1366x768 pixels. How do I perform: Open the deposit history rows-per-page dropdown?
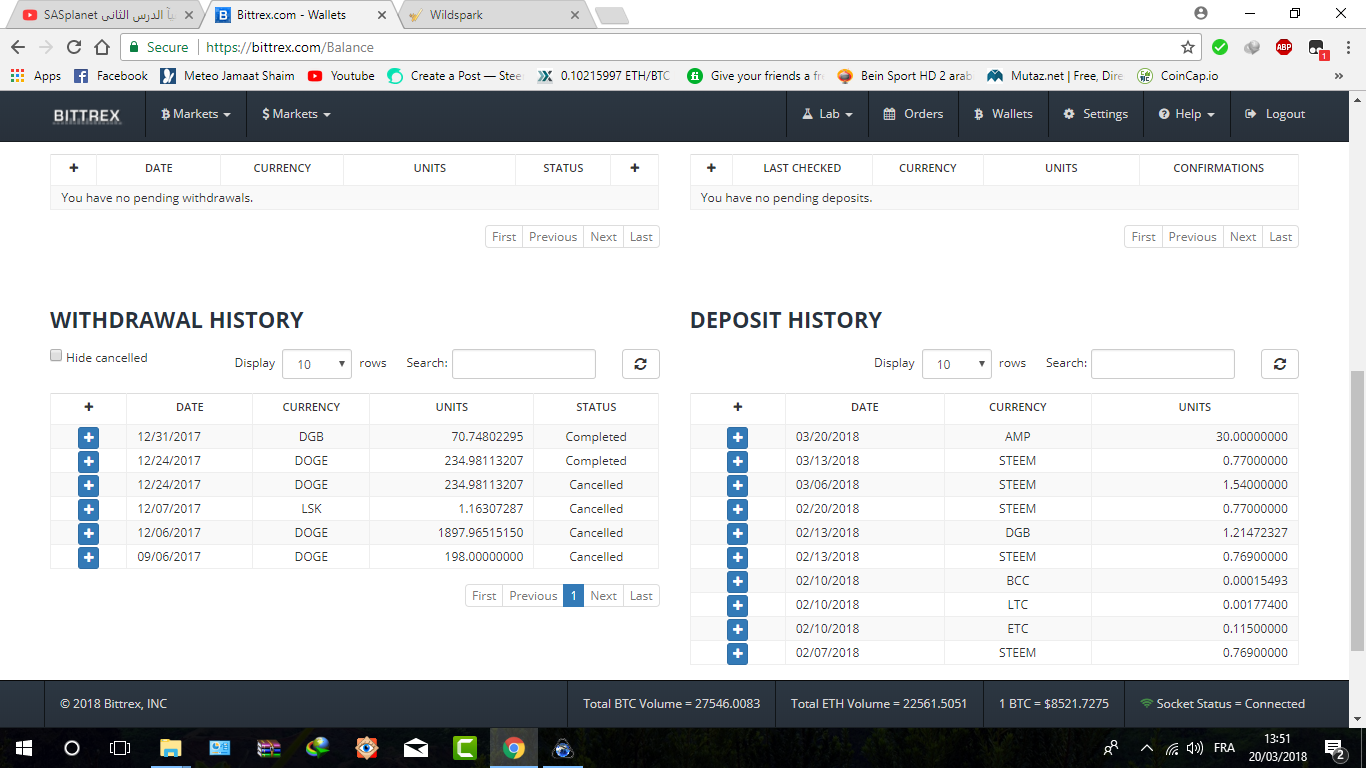coord(956,364)
